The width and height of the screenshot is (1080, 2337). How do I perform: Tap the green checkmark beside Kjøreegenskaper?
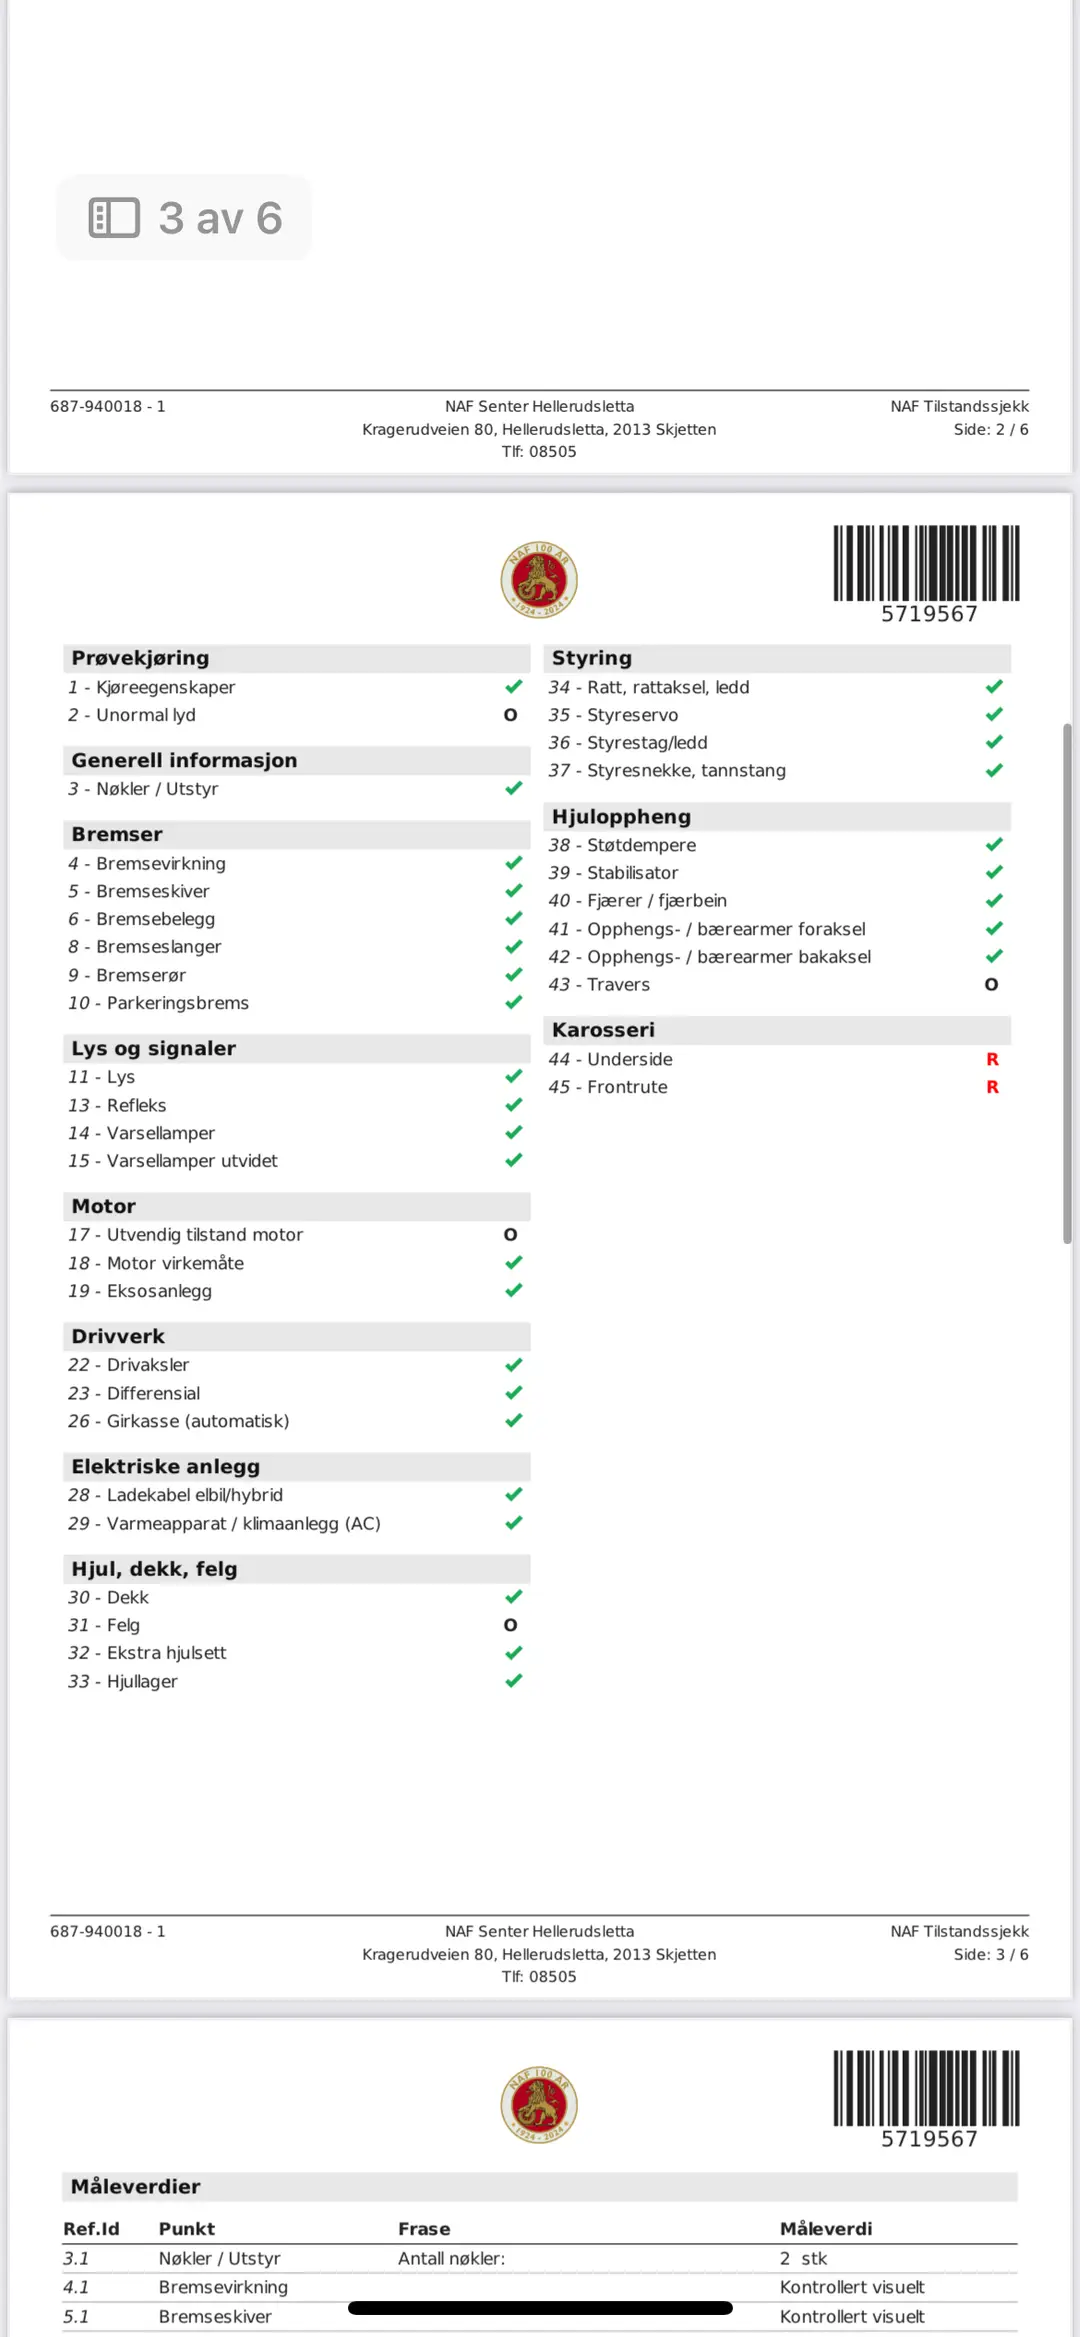point(513,687)
